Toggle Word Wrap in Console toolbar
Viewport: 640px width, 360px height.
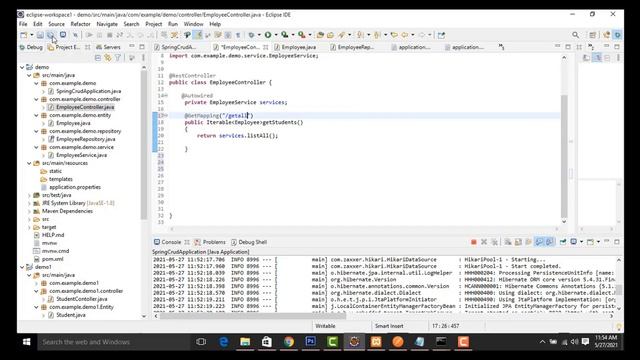click(528, 242)
